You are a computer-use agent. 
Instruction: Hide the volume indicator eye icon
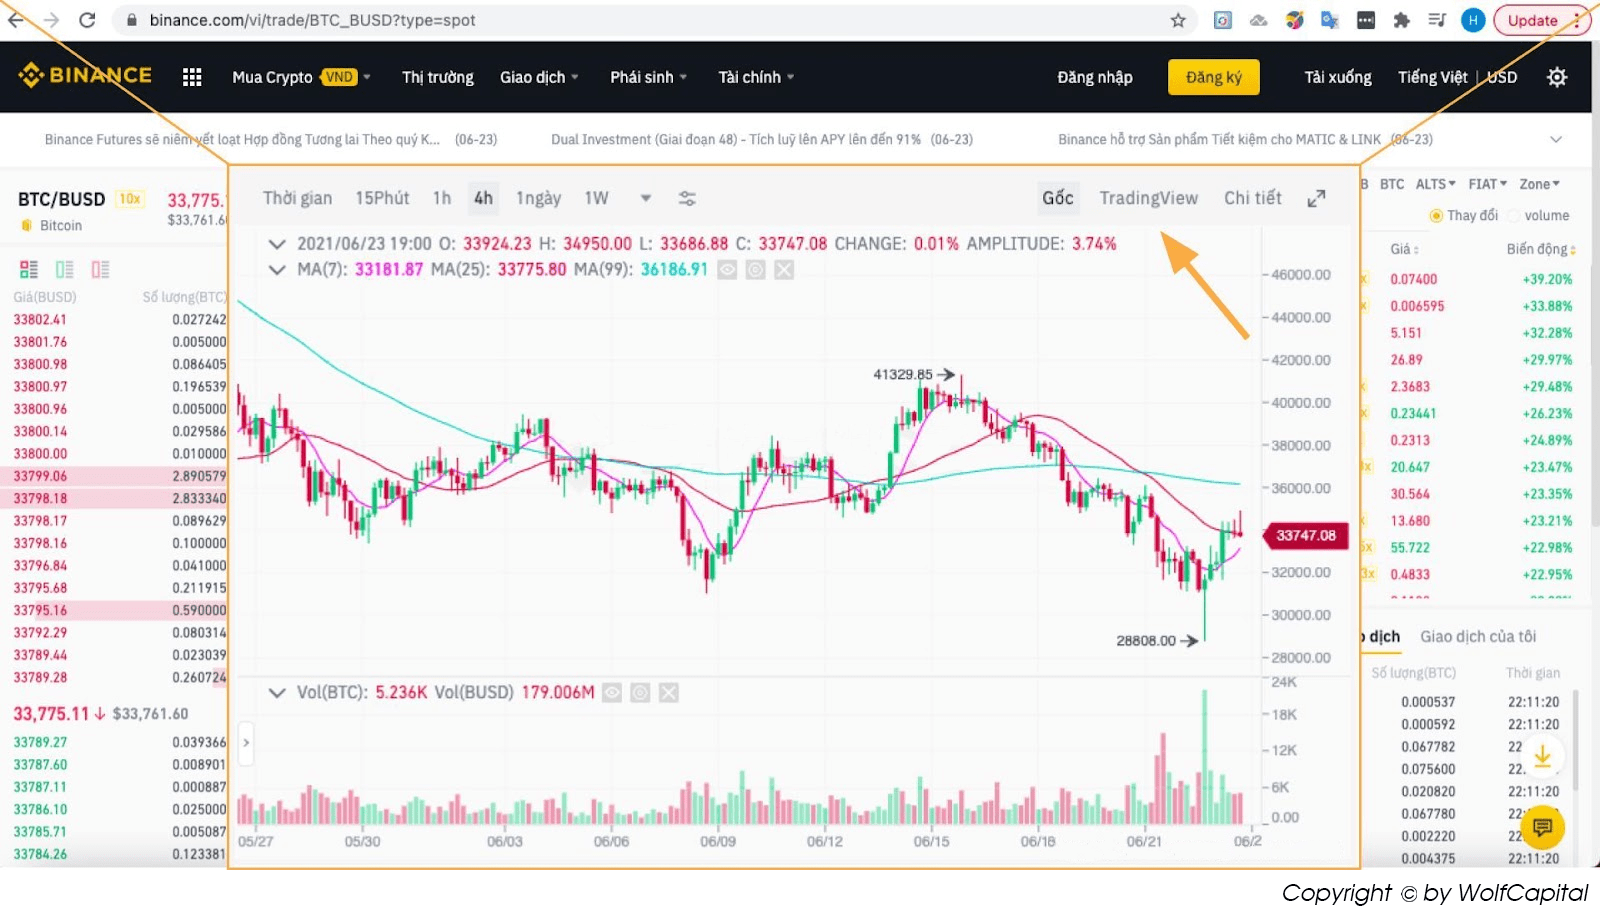(612, 692)
